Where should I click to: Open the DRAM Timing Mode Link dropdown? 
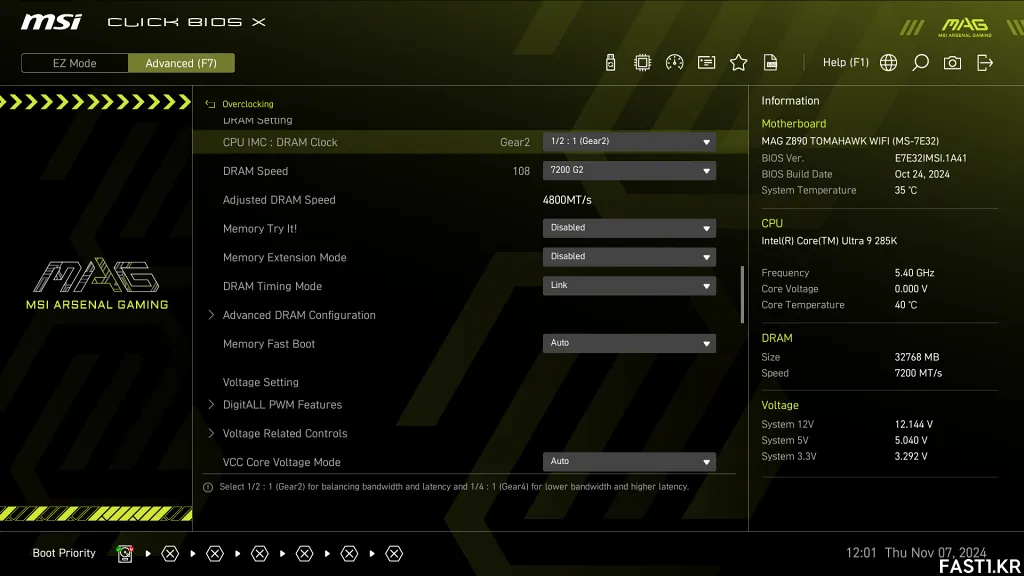629,285
